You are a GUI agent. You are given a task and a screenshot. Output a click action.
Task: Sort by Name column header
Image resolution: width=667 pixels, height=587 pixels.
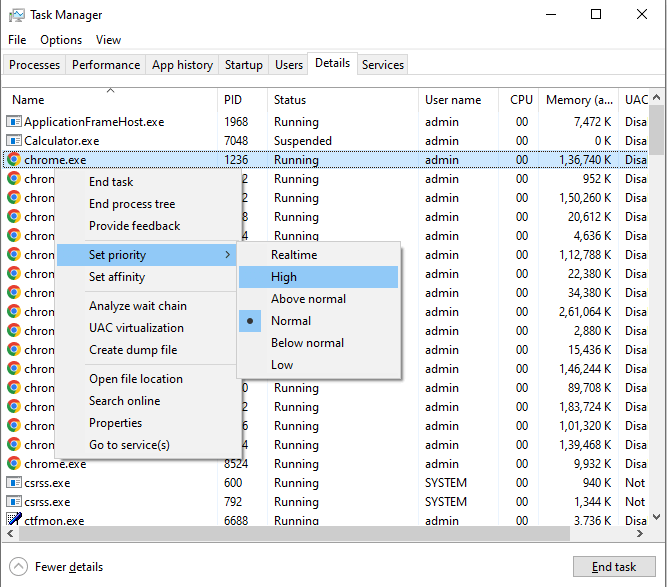(110, 100)
